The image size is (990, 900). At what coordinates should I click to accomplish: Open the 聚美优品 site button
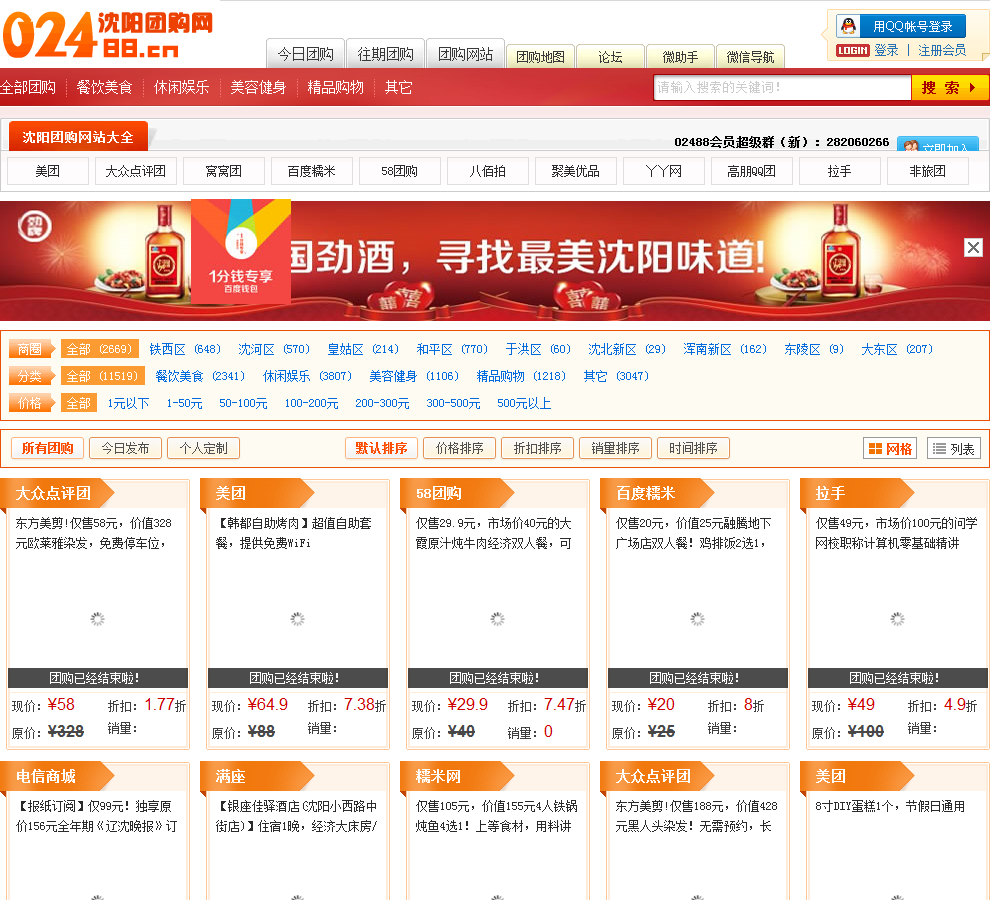pyautogui.click(x=575, y=171)
